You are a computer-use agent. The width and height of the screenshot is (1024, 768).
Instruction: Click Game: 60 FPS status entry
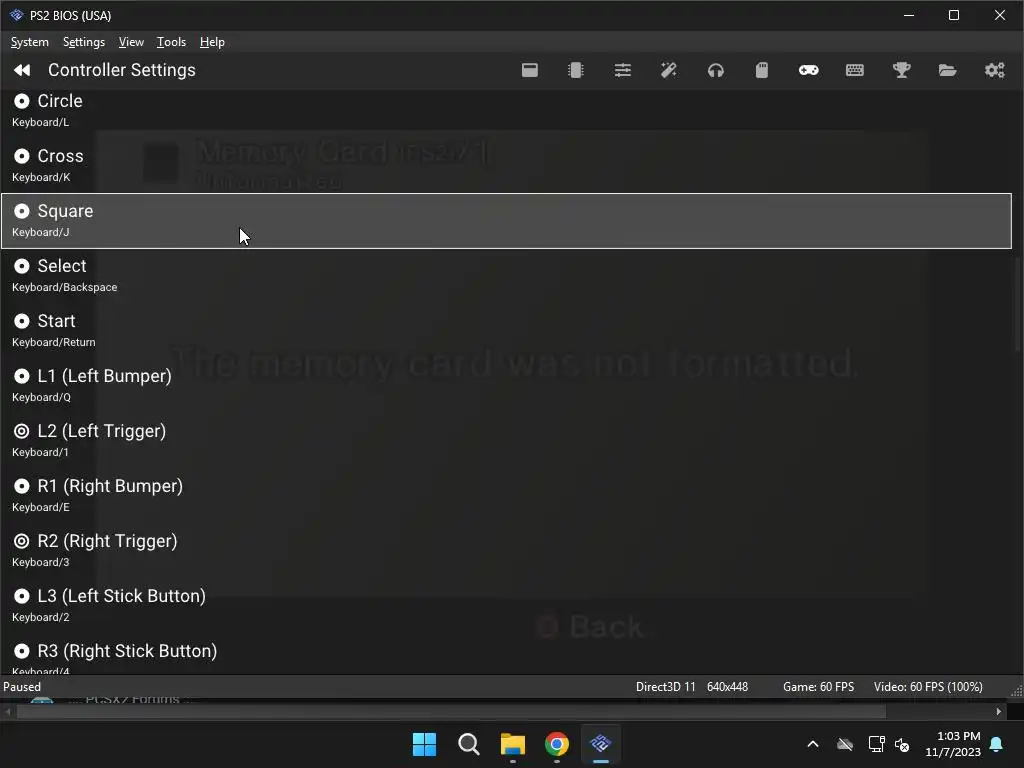click(818, 687)
